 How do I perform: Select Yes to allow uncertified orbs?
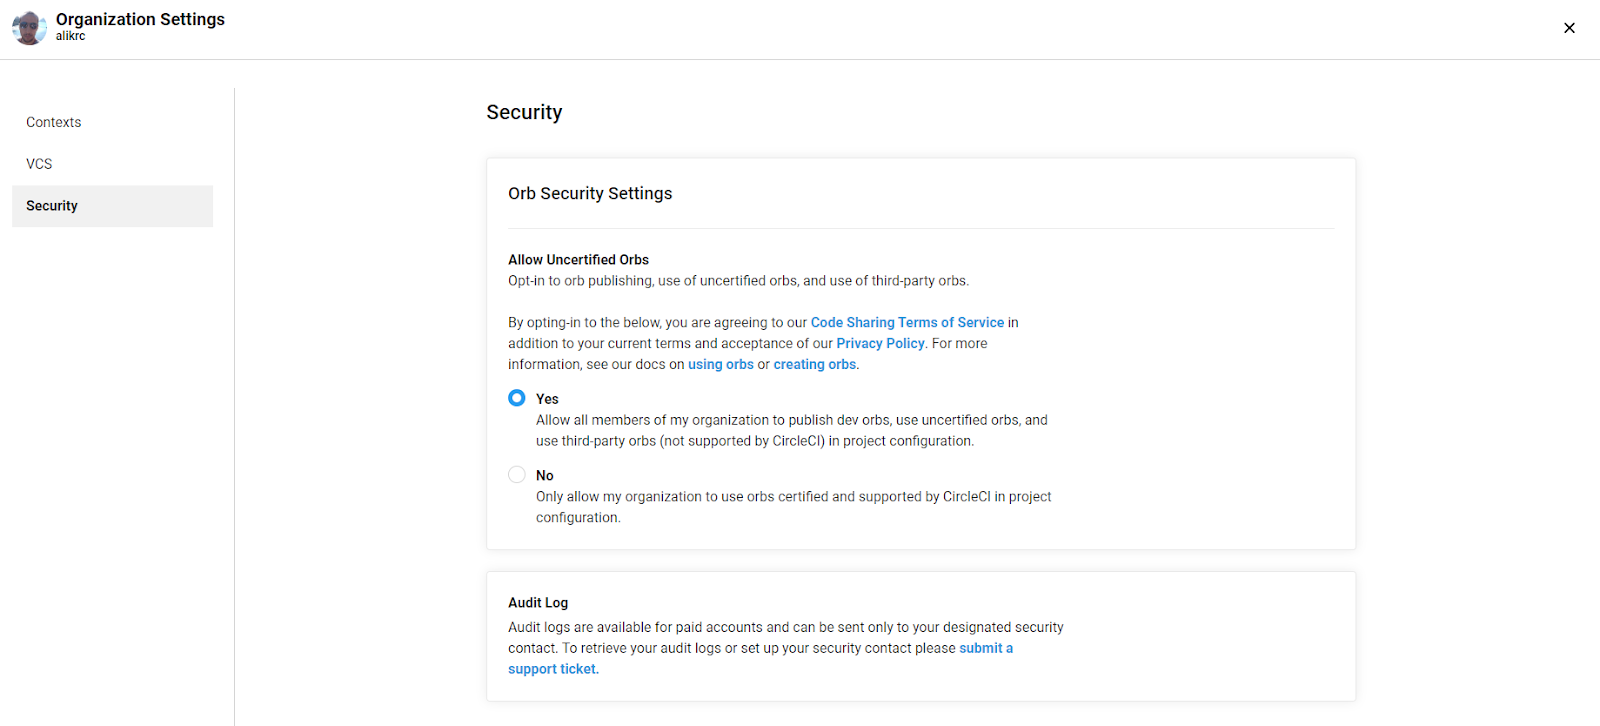pyautogui.click(x=517, y=397)
